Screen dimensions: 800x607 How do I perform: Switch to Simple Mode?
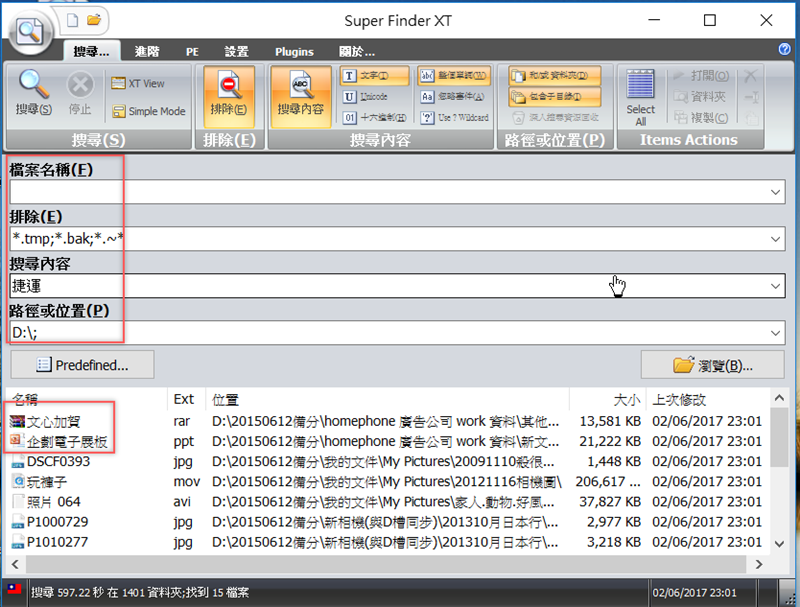148,111
